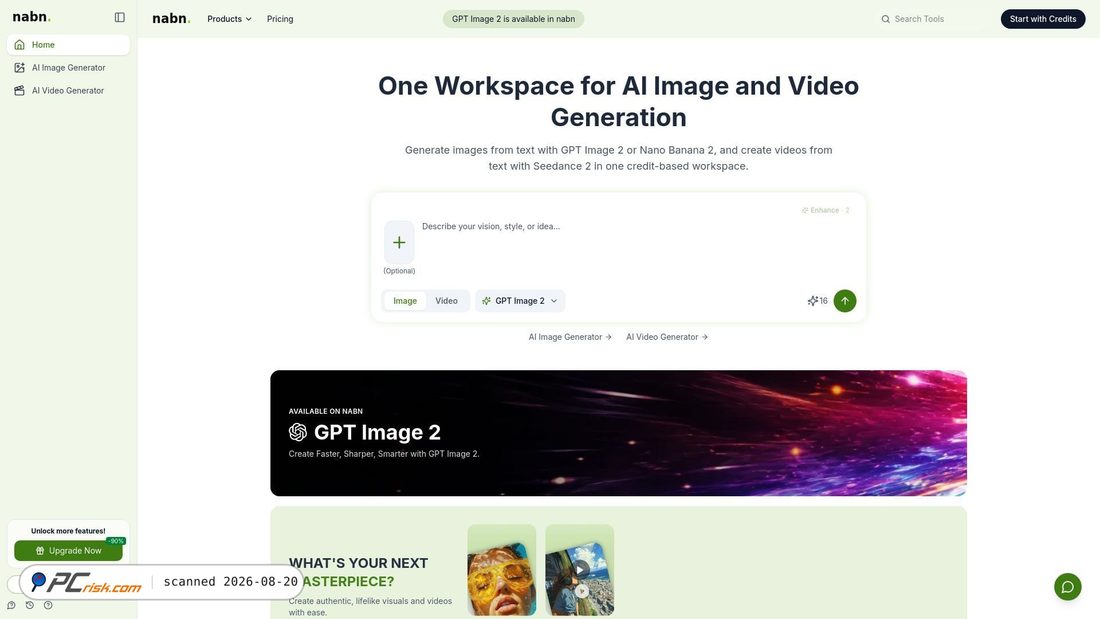Viewport: 1100px width, 619px height.
Task: Open AI Video Generator in the sidebar
Action: click(68, 91)
